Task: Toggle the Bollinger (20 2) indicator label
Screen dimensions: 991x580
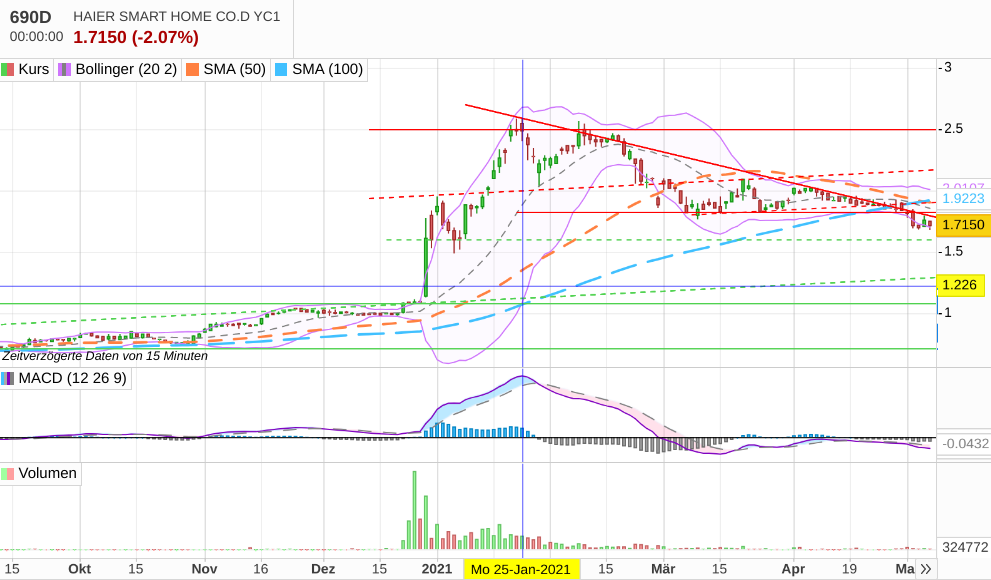Action: pyautogui.click(x=126, y=69)
